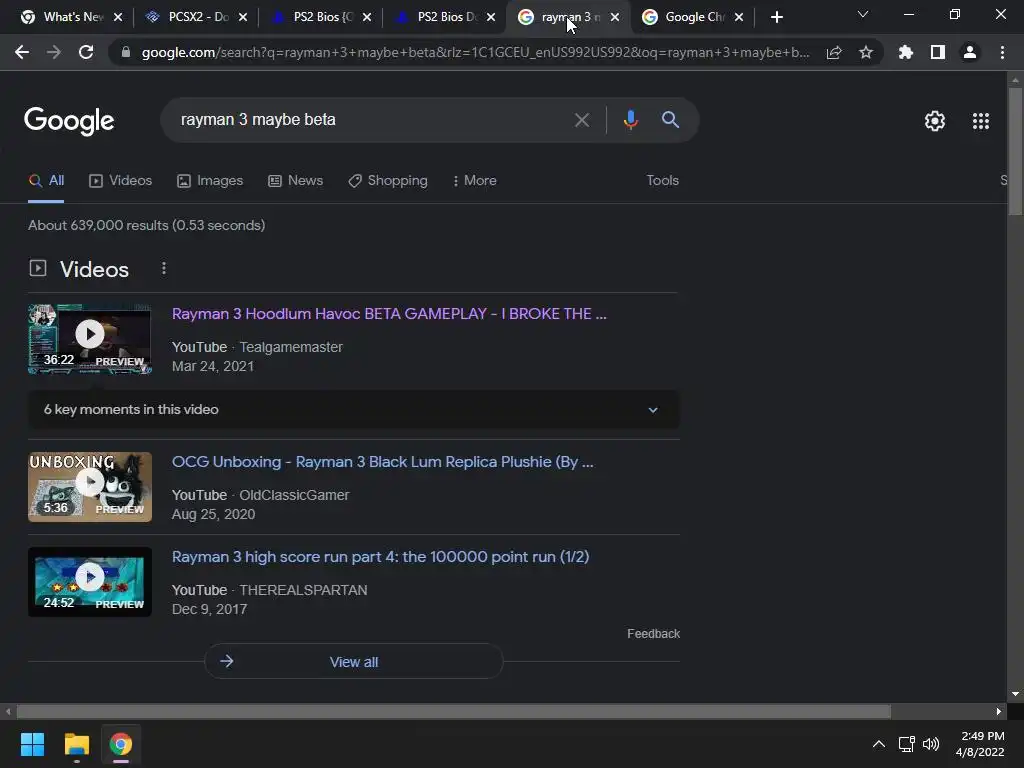
Task: Switch to the Videos search tab
Action: (x=121, y=181)
